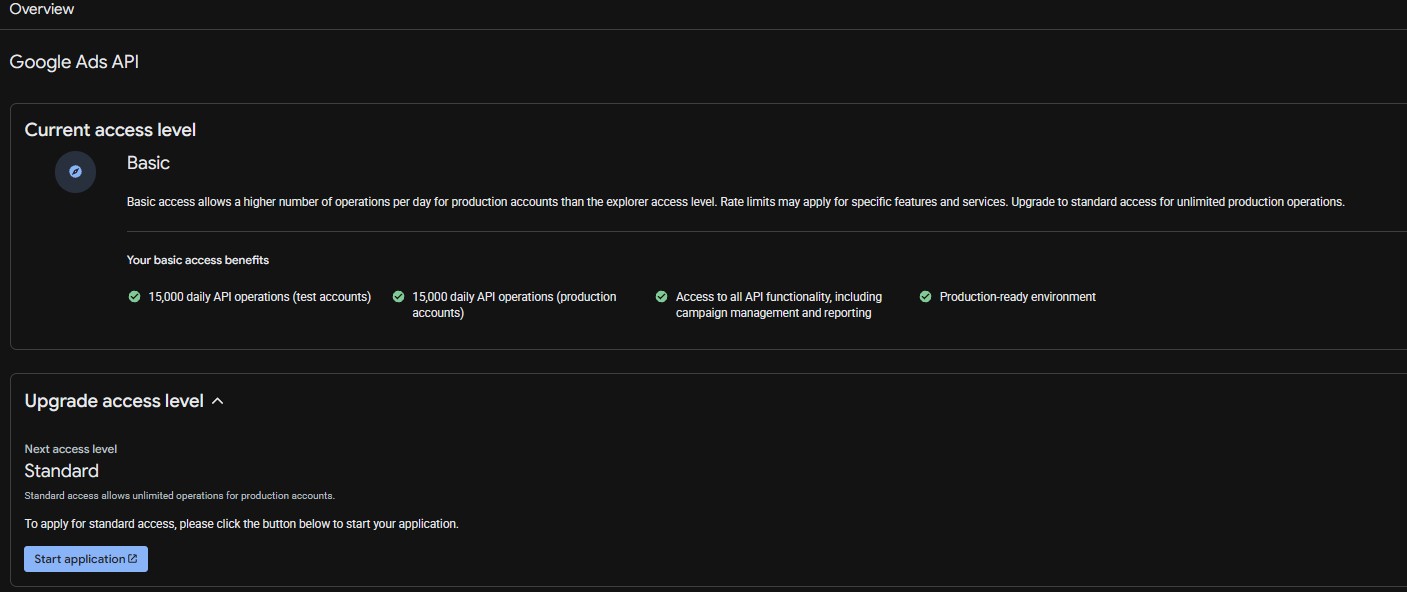The height and width of the screenshot is (592, 1407).
Task: Click the Your basic access benefits label
Action: [x=198, y=260]
